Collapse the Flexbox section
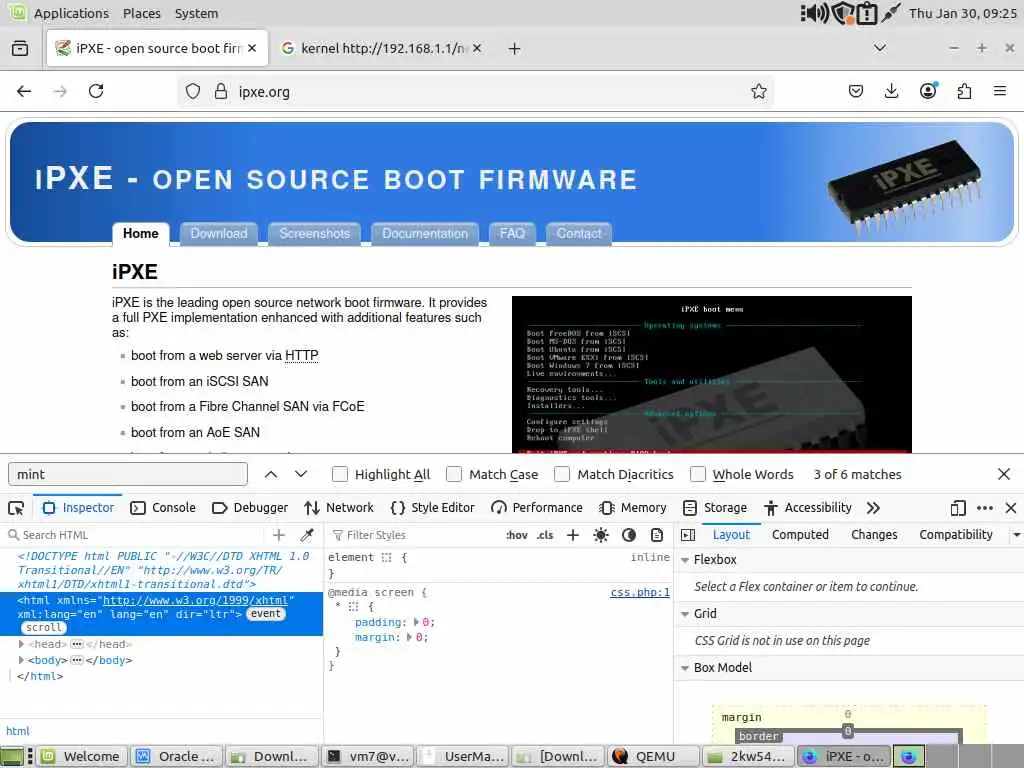The height and width of the screenshot is (768, 1024). pos(685,560)
